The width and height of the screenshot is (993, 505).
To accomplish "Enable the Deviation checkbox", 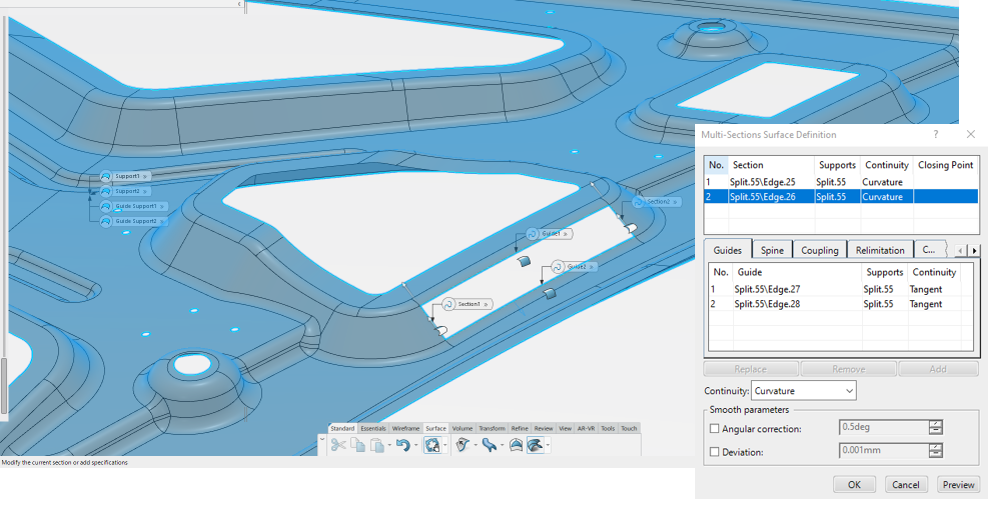I will [714, 452].
